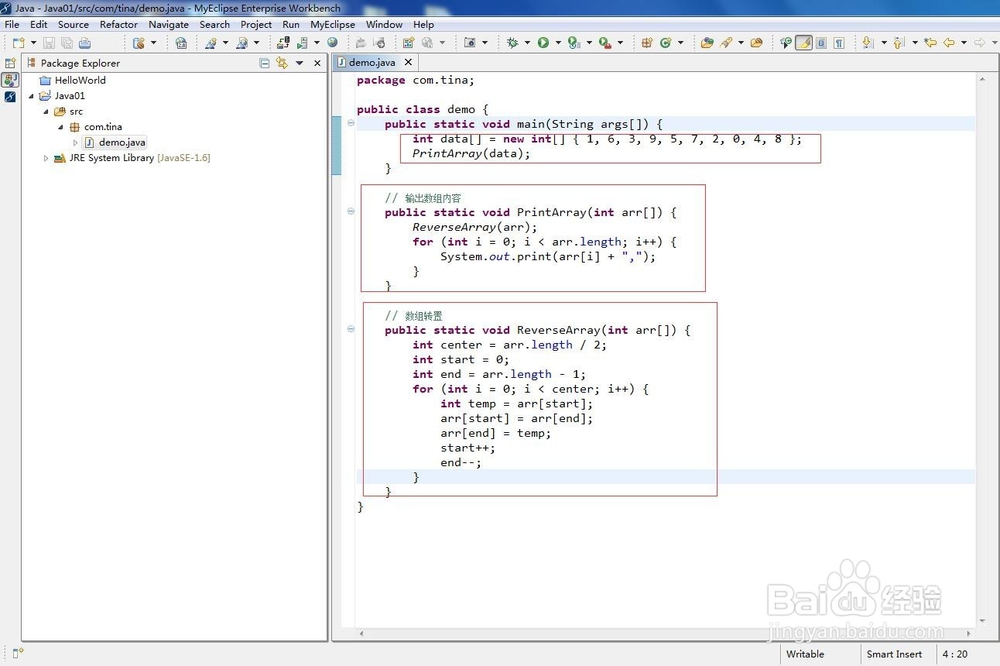Click the capture screenshot camera icon
This screenshot has height=666, width=1000.
(x=469, y=43)
